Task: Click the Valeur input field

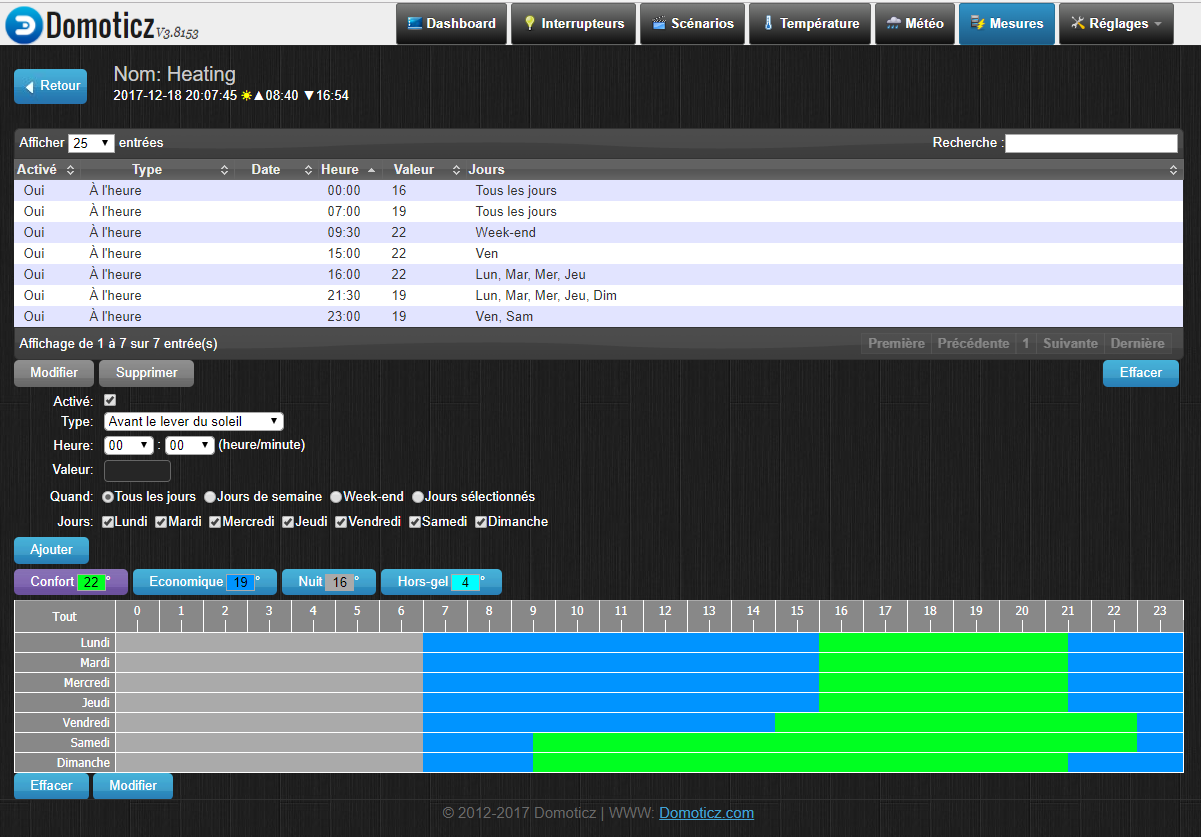Action: coord(137,470)
